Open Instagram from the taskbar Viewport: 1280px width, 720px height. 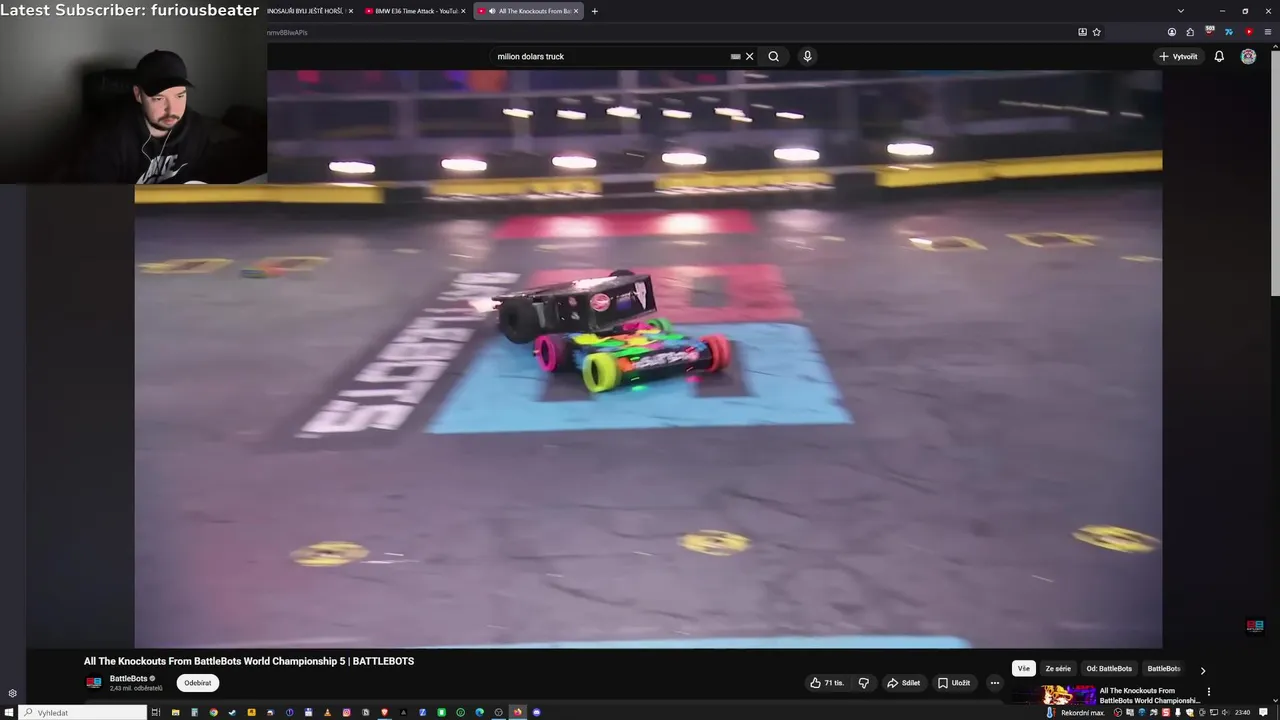[x=346, y=712]
